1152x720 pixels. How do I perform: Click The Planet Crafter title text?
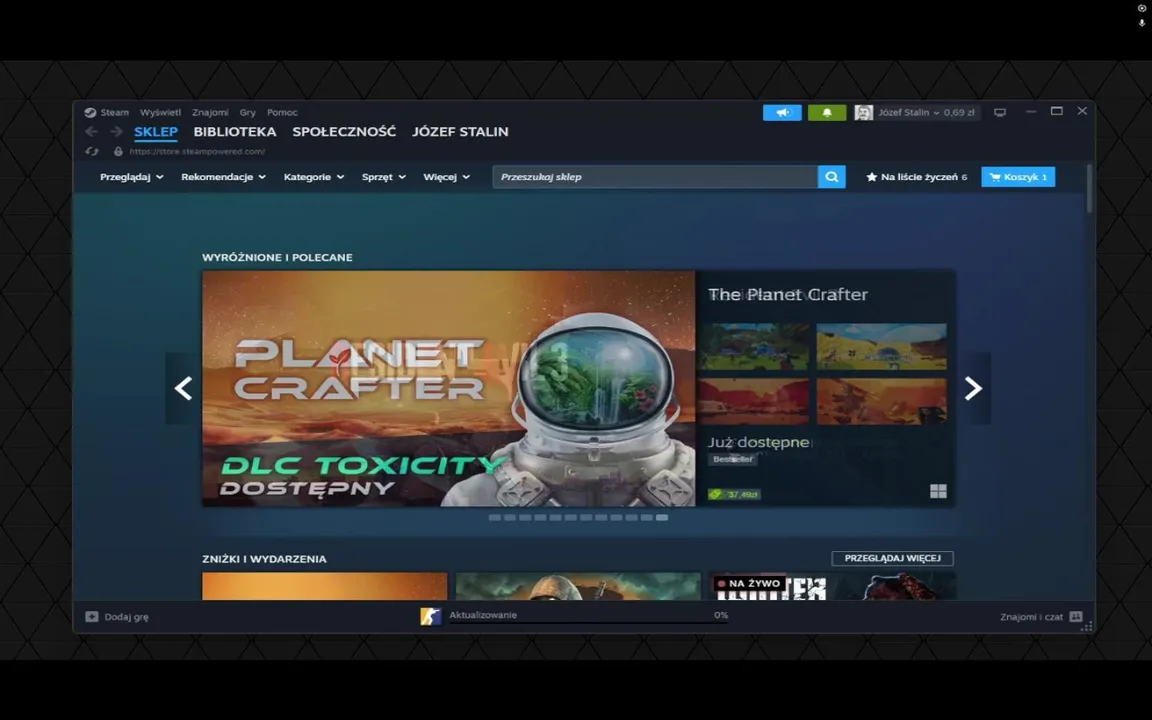click(x=788, y=295)
